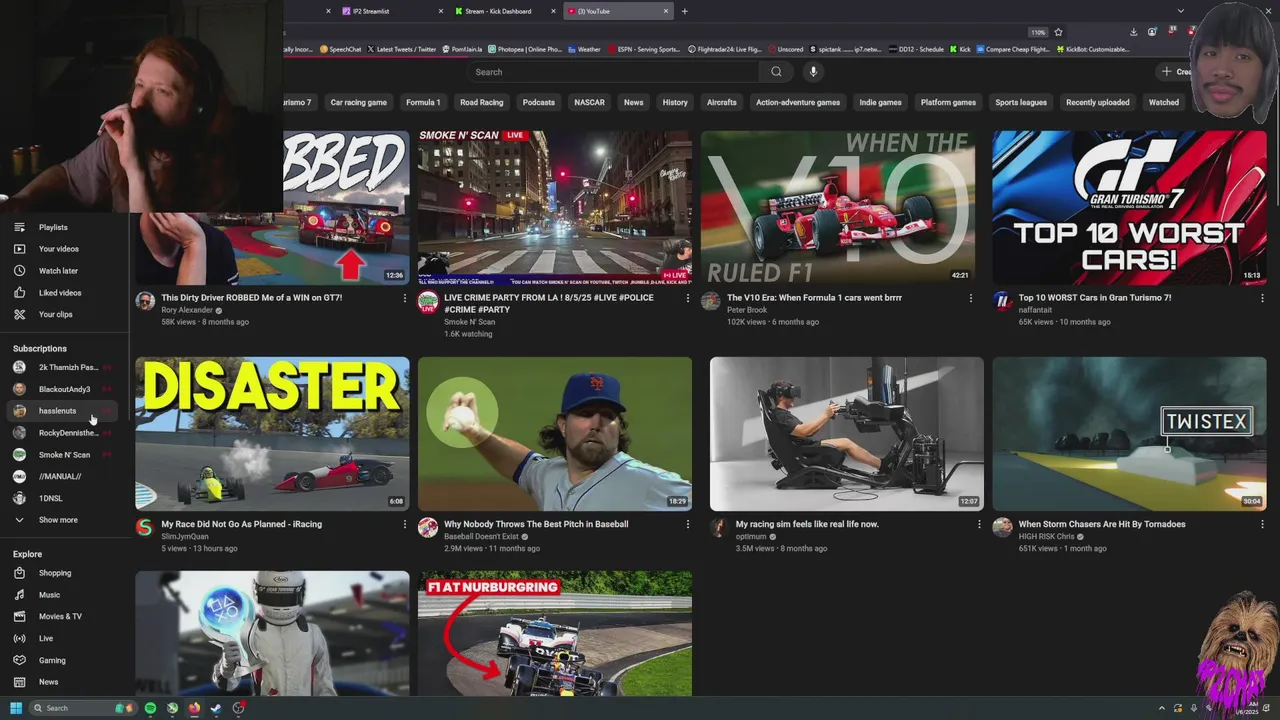Screen dimensions: 1280x720
Task: Switch to the IP2 Streamlist tab
Action: (390, 11)
